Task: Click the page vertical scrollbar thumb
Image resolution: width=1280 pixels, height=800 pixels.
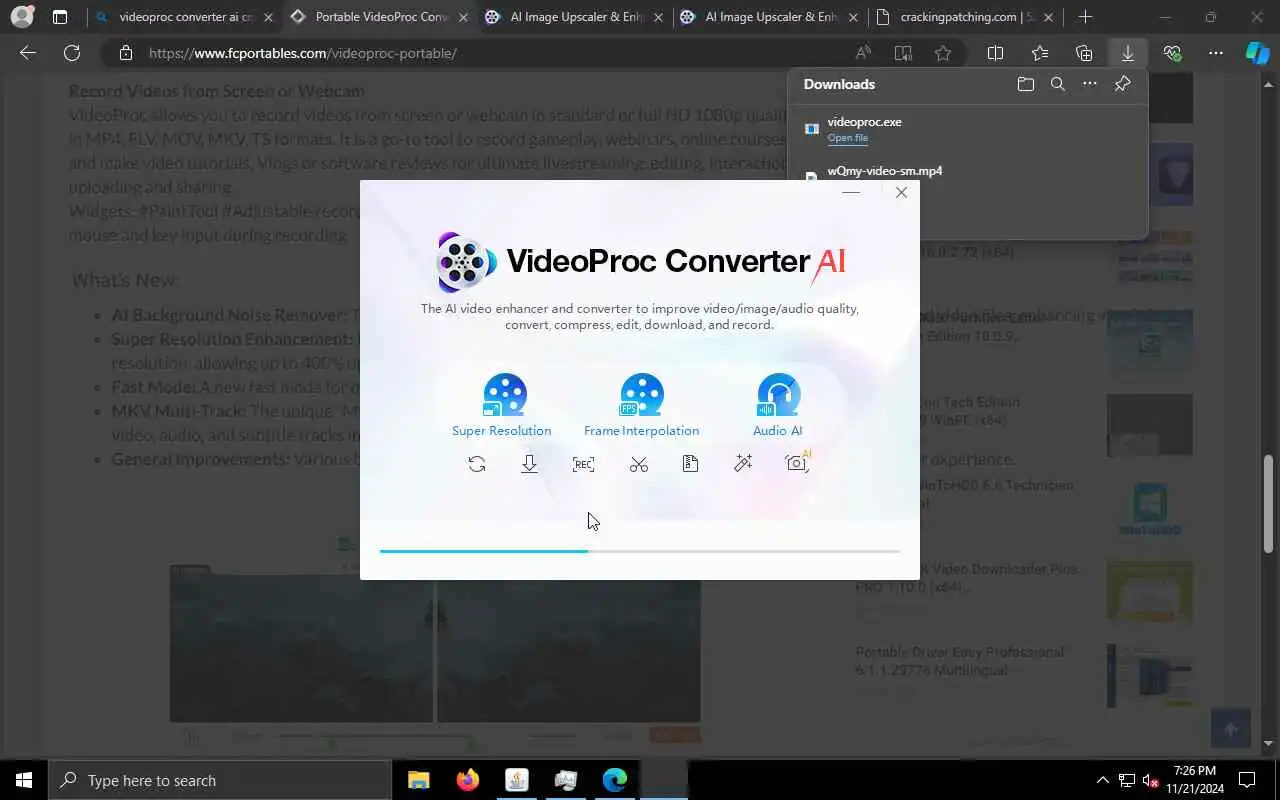Action: coord(1268,504)
